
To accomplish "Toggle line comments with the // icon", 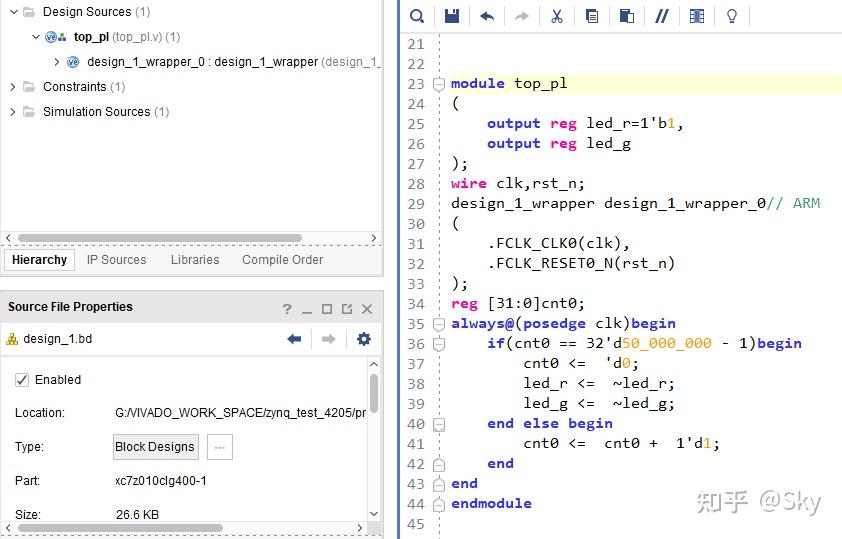I will click(662, 16).
